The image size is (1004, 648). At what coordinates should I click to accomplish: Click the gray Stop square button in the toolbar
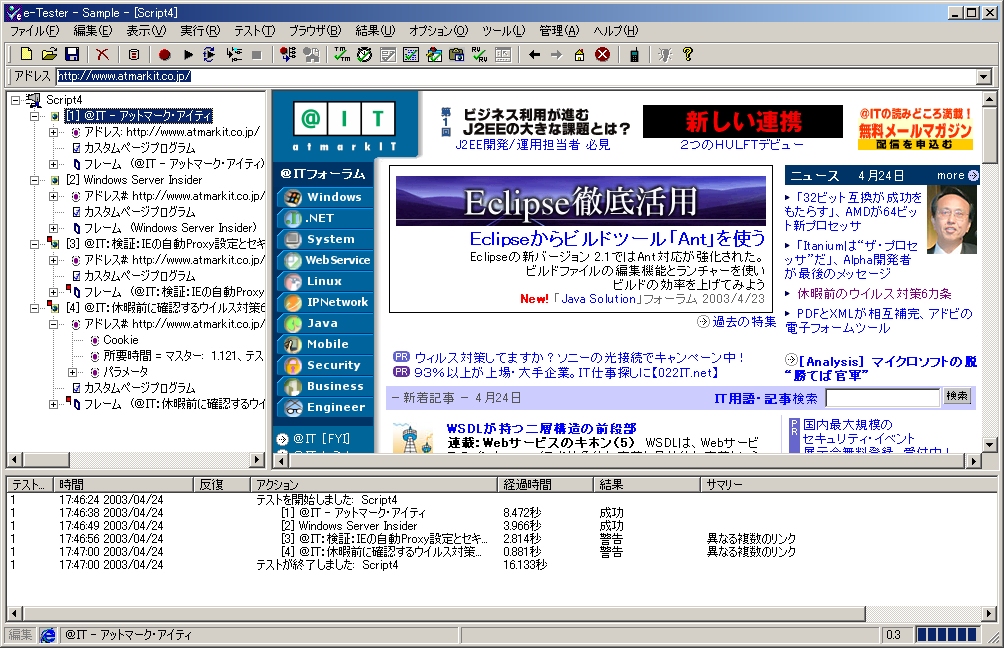click(x=257, y=54)
